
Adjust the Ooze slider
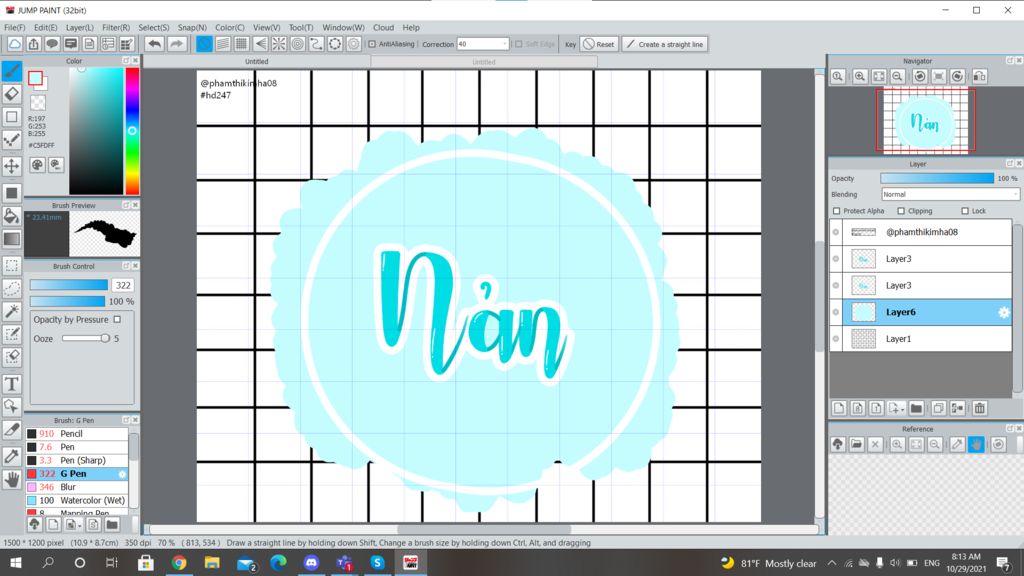tap(86, 338)
